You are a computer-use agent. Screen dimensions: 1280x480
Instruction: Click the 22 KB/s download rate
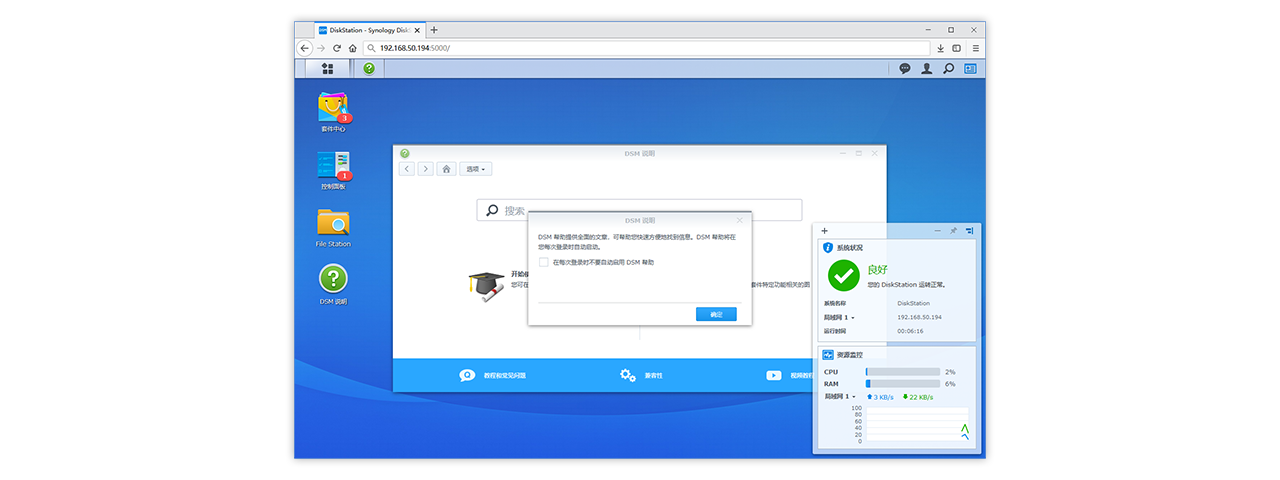(918, 397)
